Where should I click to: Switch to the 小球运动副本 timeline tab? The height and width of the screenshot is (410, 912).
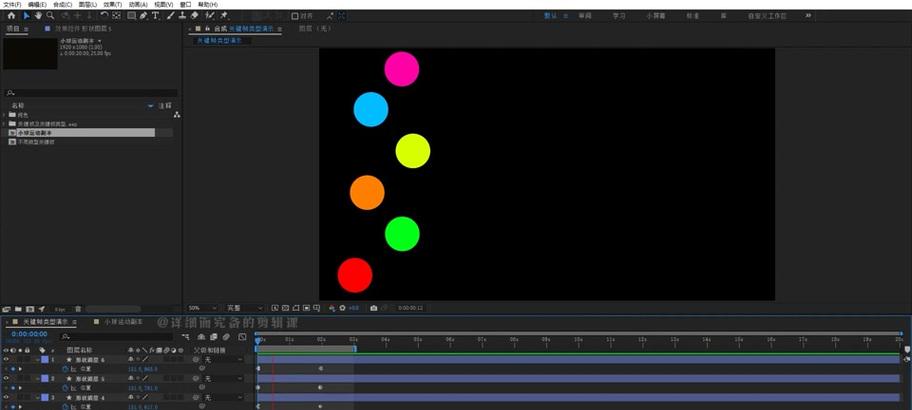[123, 322]
